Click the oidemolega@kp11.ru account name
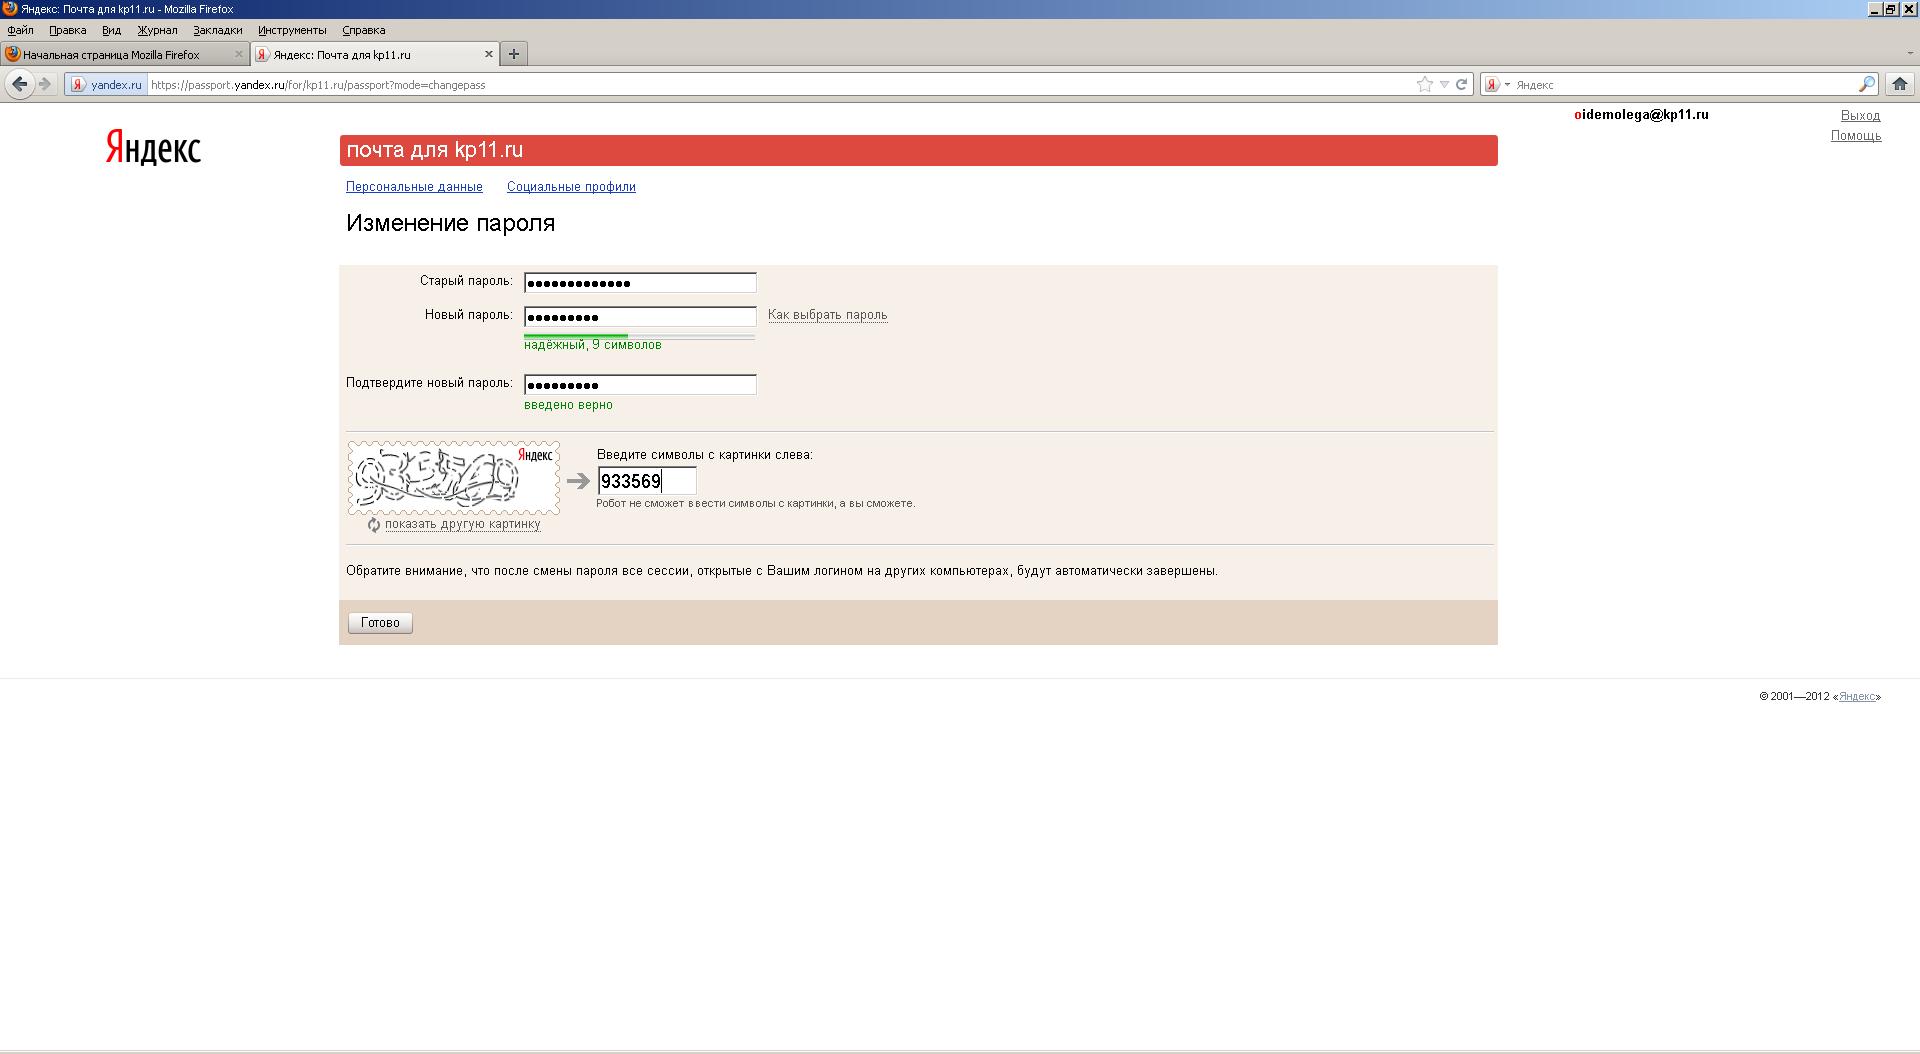1920x1054 pixels. pos(1641,115)
